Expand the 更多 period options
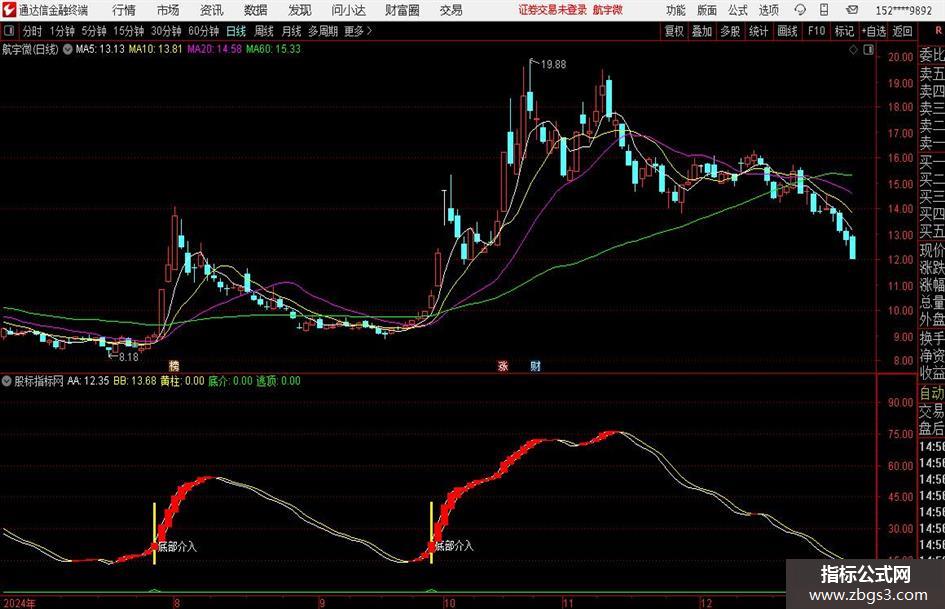This screenshot has width=945, height=609. 358,31
